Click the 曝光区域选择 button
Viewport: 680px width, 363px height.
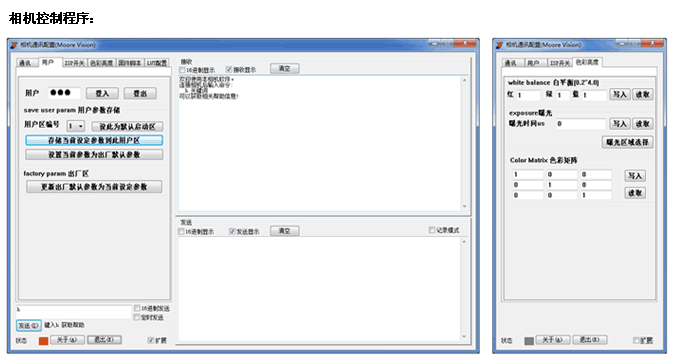point(628,142)
